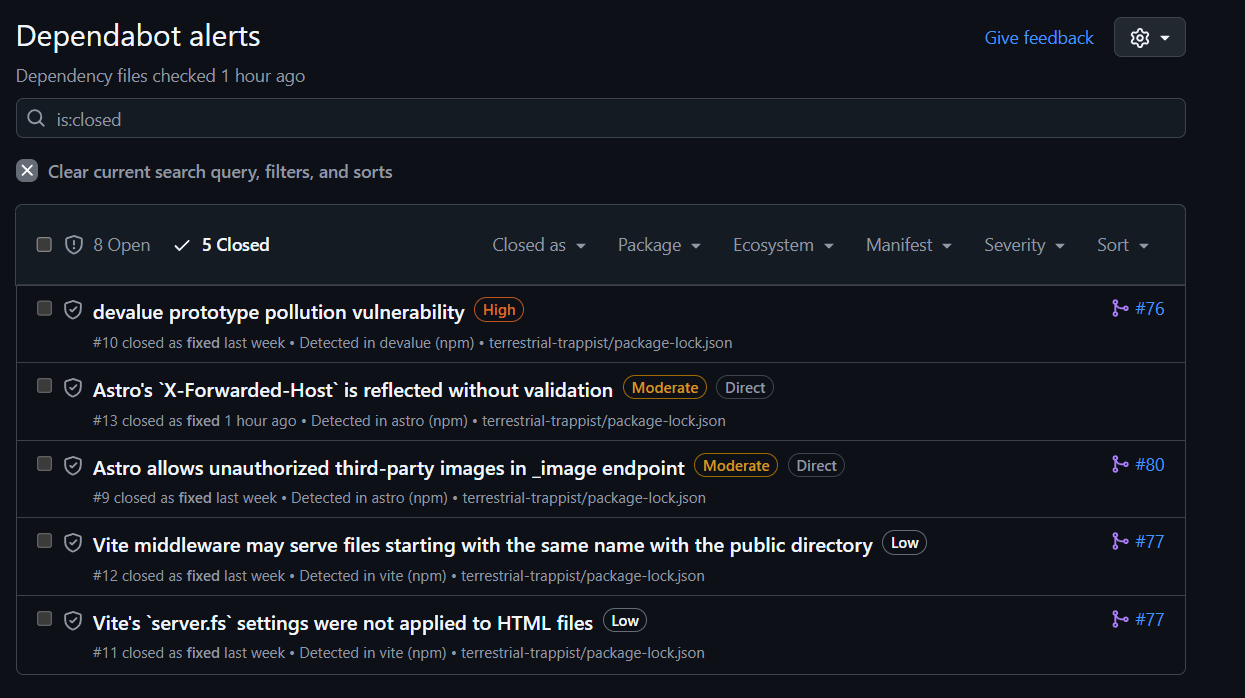The image size is (1245, 698).
Task: Open the Package filter dropdown
Action: coord(659,245)
